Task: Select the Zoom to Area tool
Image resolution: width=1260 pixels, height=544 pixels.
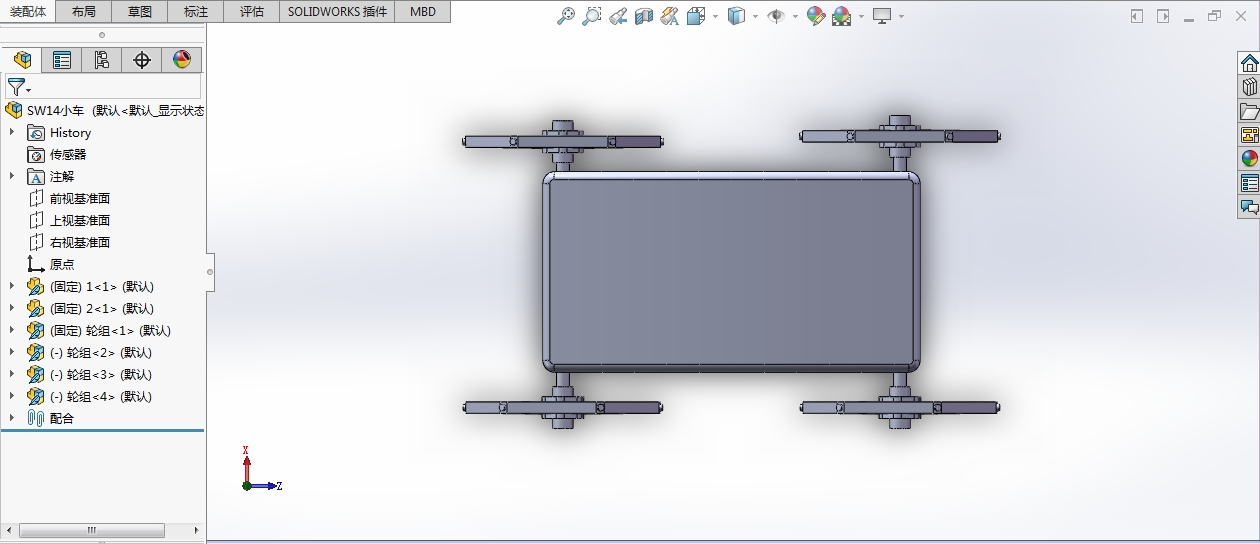Action: pyautogui.click(x=592, y=16)
